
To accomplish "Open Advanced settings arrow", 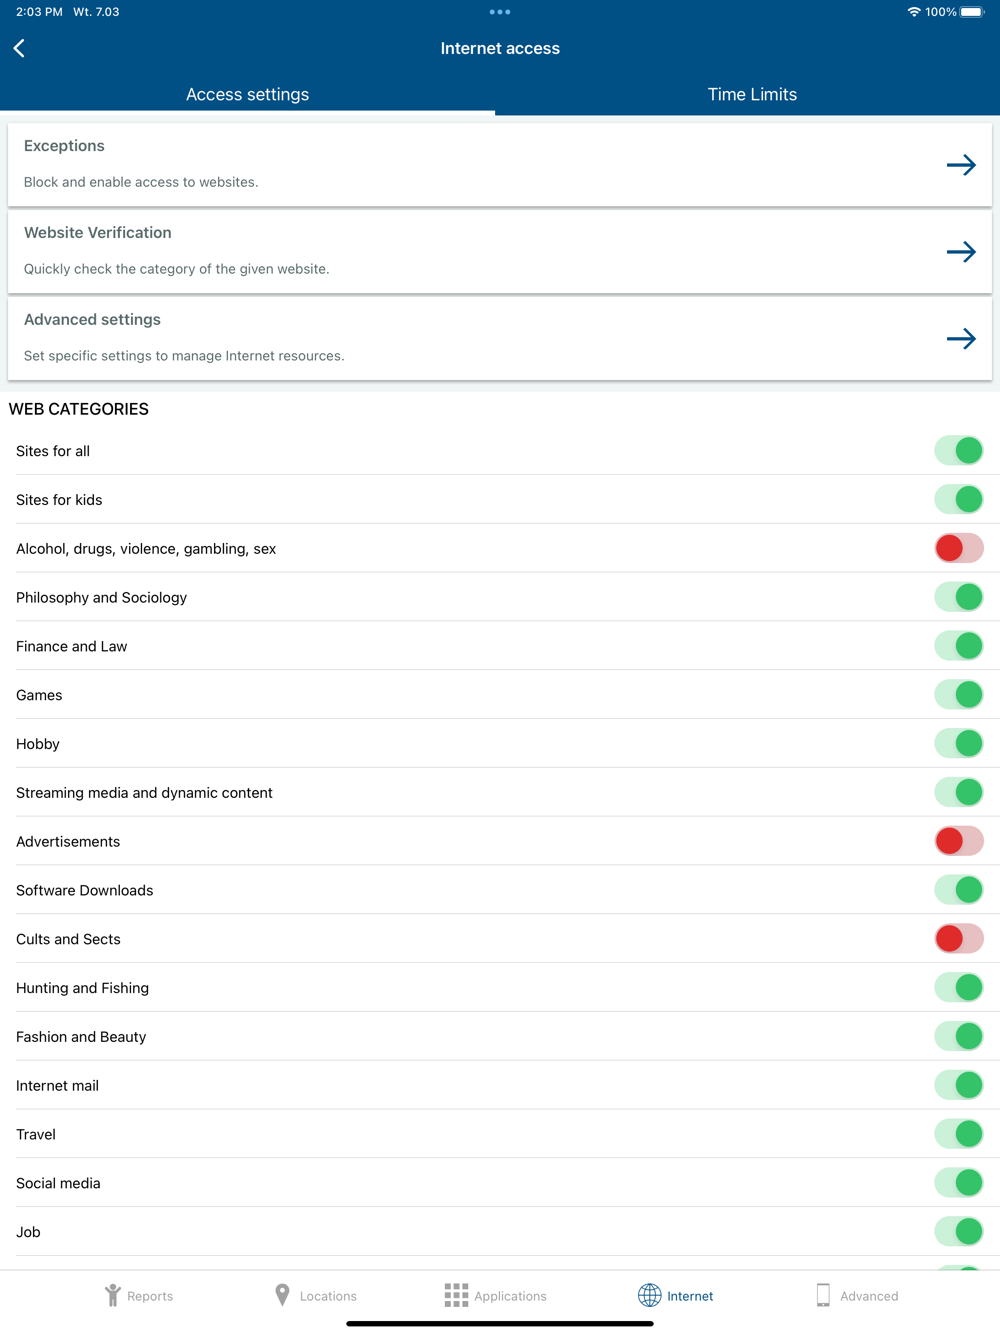I will [961, 339].
